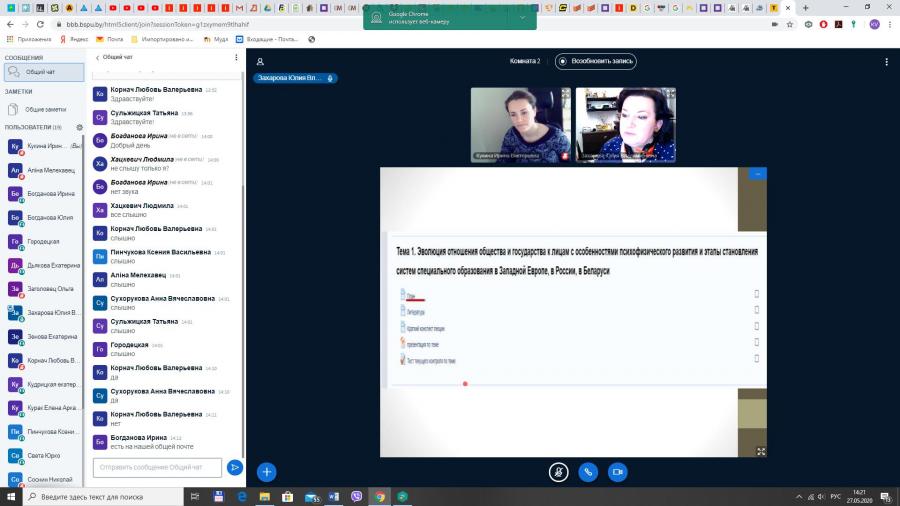Screen dimensions: 900x506
Task: Check the first checkbox on the slide
Action: 757,294
